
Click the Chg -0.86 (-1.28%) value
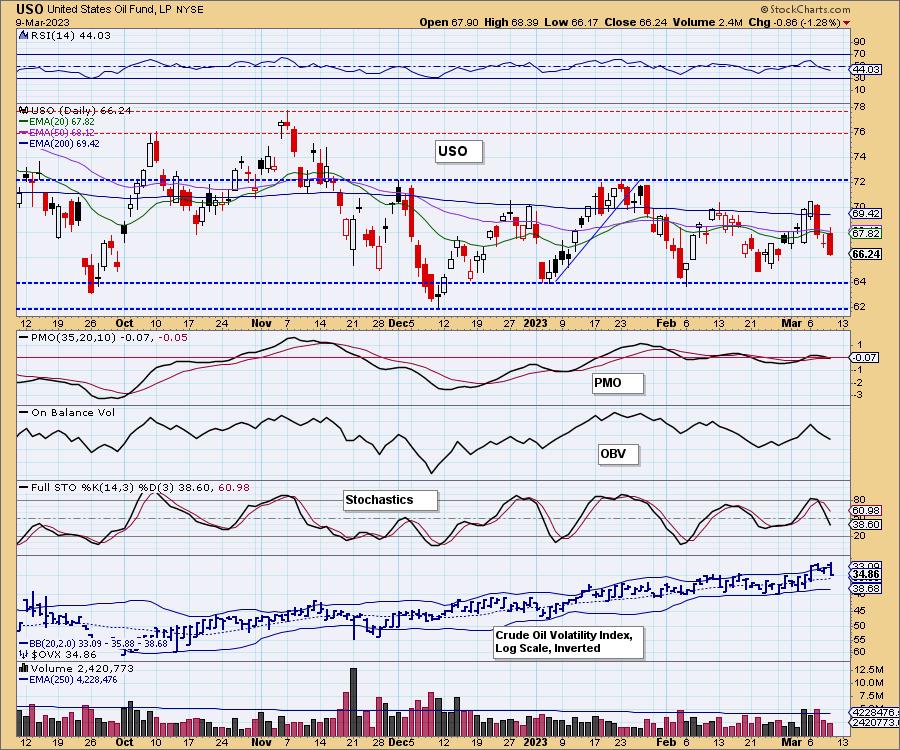click(x=795, y=22)
